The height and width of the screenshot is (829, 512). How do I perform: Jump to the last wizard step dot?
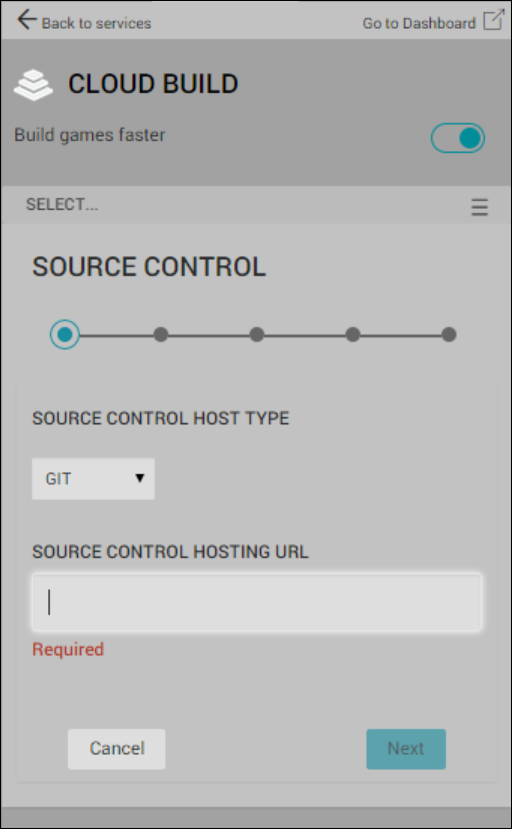tap(449, 335)
